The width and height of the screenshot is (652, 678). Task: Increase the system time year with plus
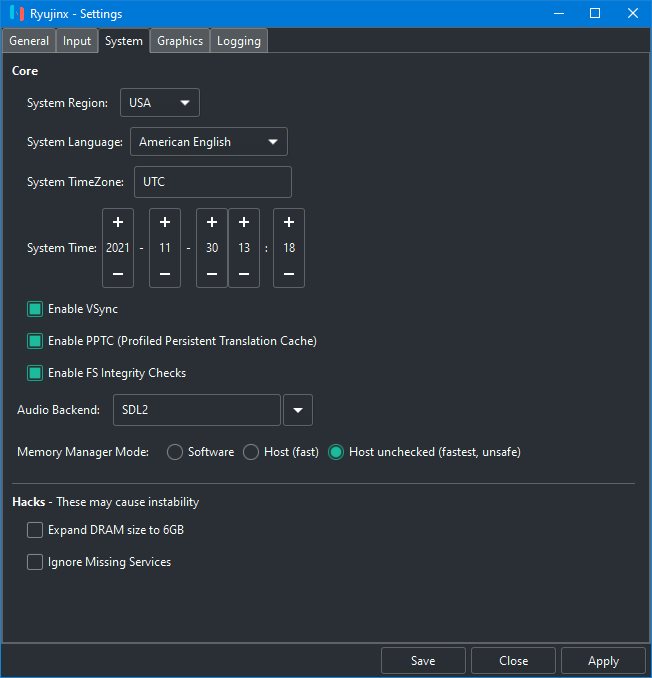tap(118, 222)
